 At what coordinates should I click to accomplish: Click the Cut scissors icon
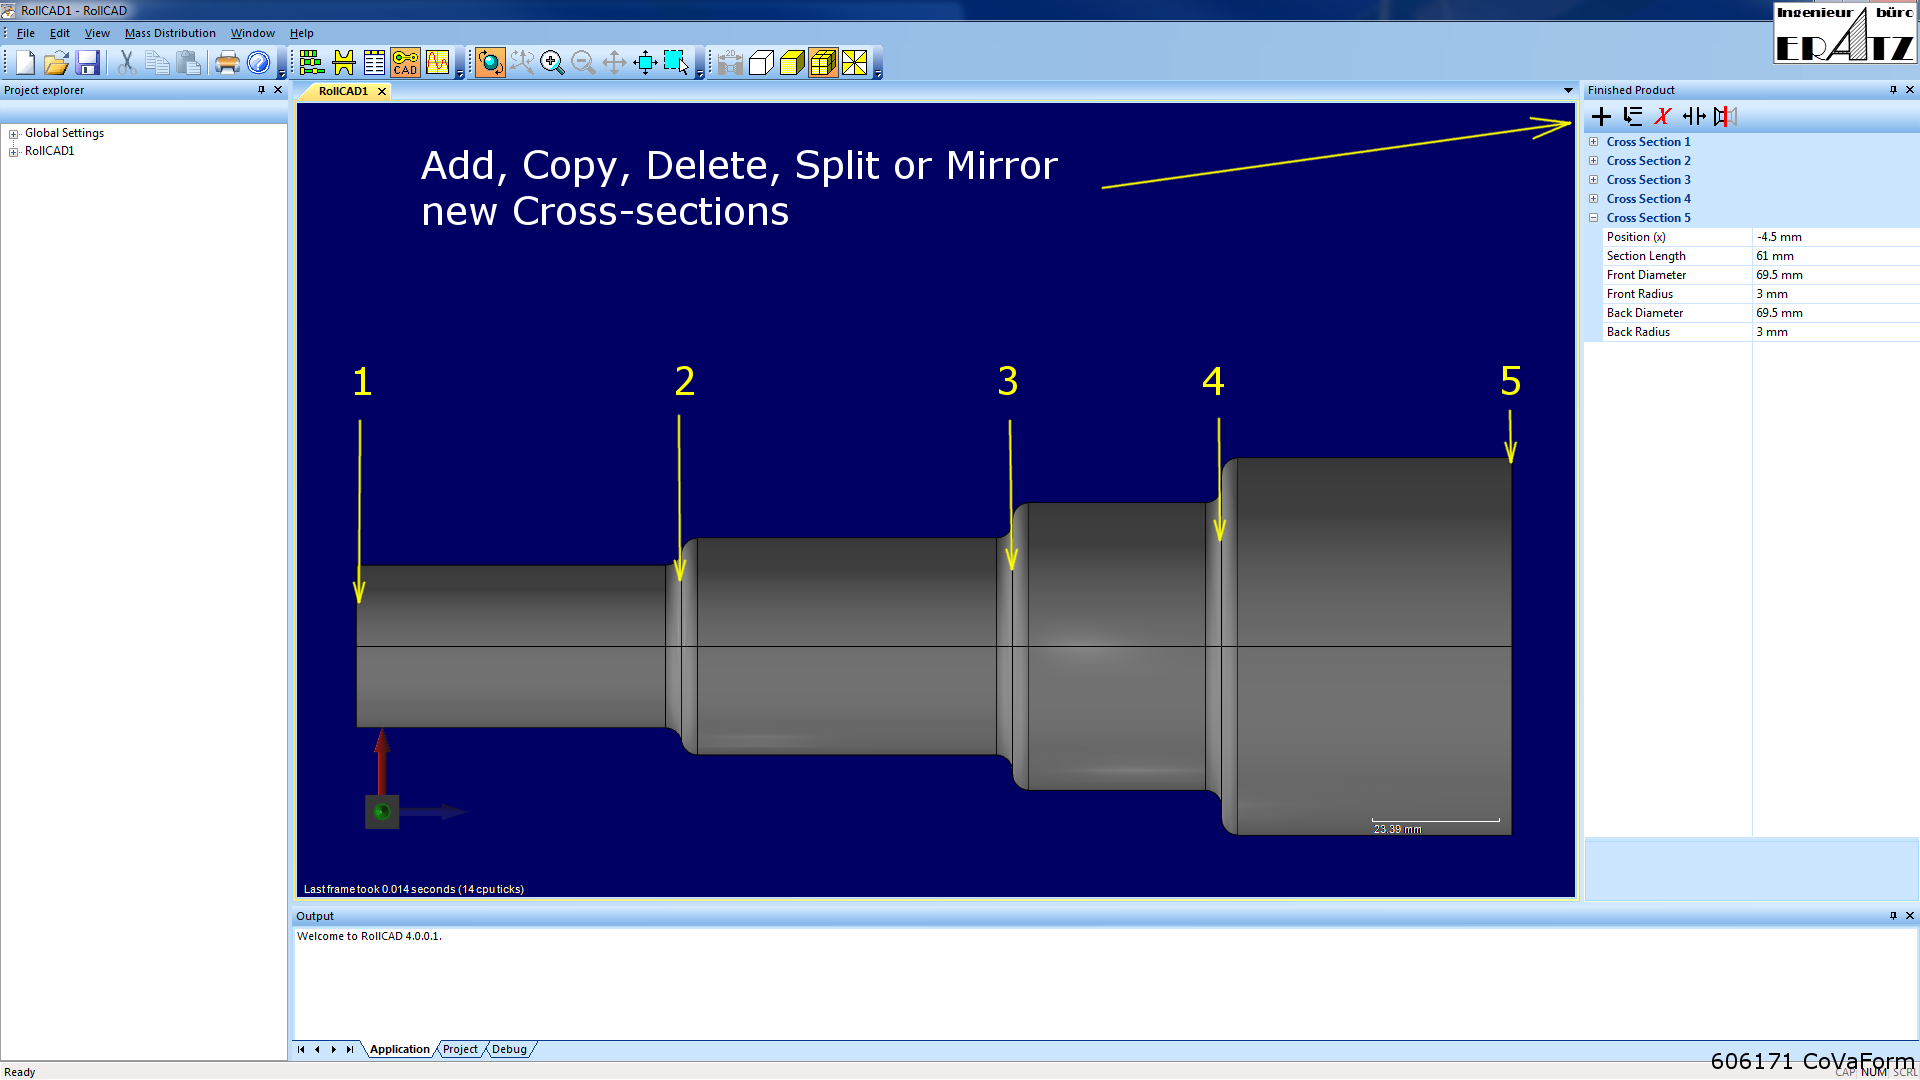[x=126, y=63]
